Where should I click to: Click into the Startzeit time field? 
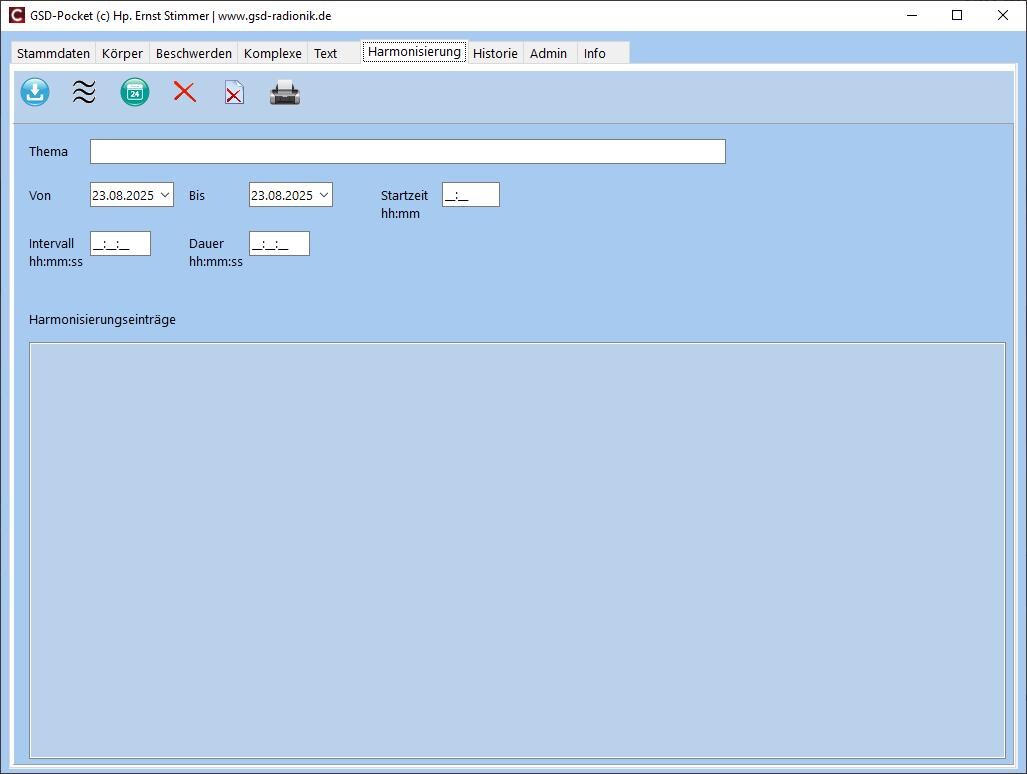471,195
